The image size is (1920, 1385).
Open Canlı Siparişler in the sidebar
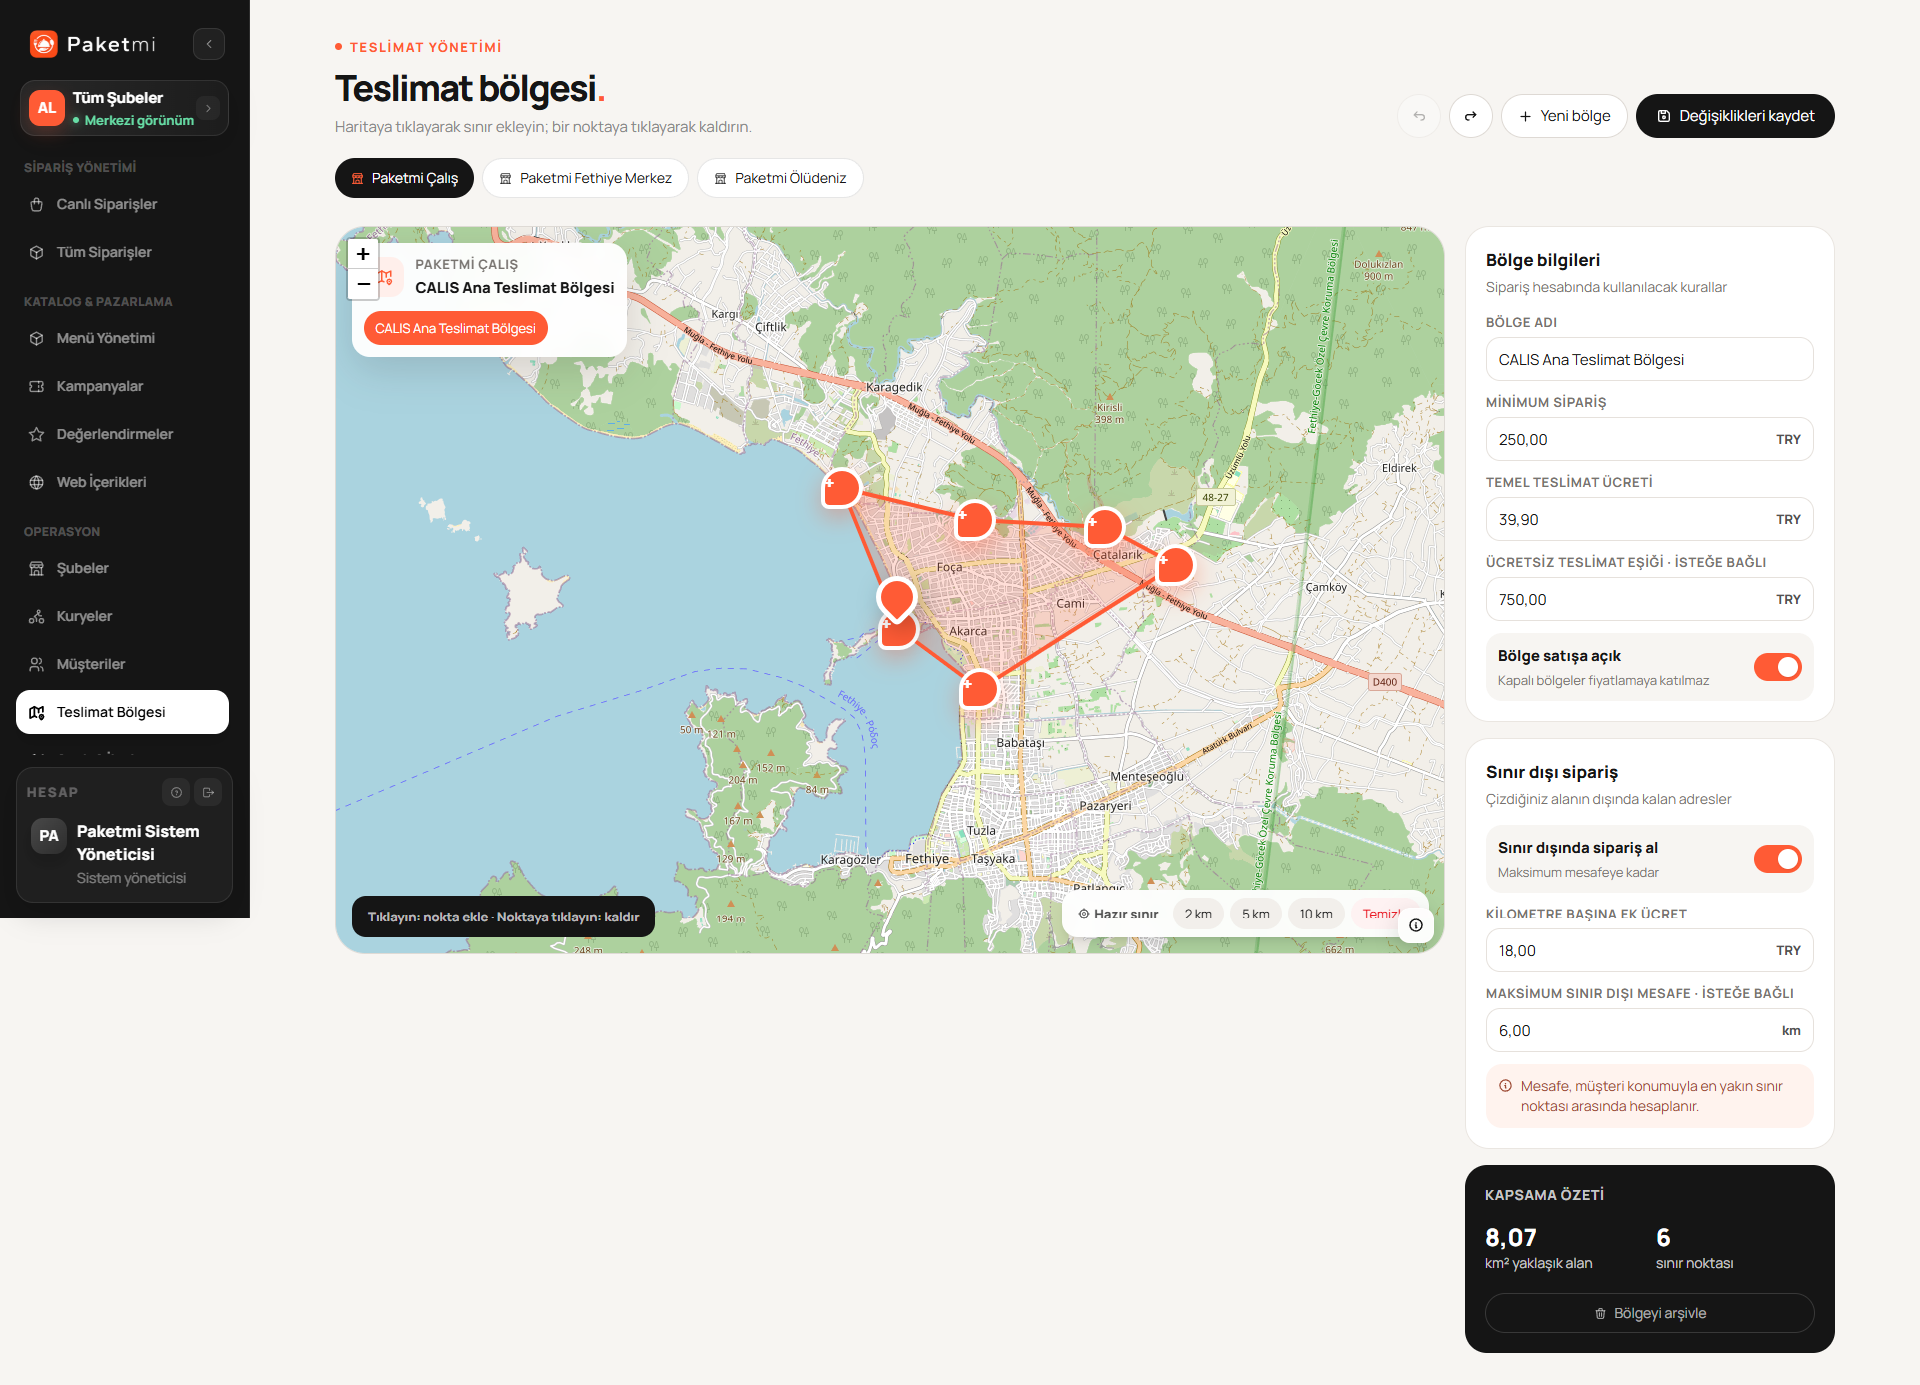(124, 204)
